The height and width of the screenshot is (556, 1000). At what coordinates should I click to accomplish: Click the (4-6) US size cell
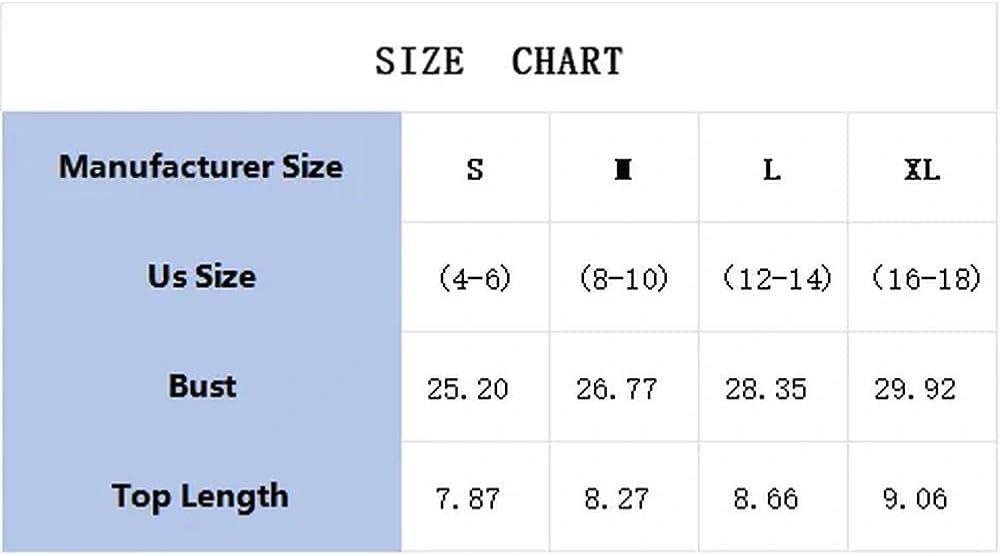[475, 279]
